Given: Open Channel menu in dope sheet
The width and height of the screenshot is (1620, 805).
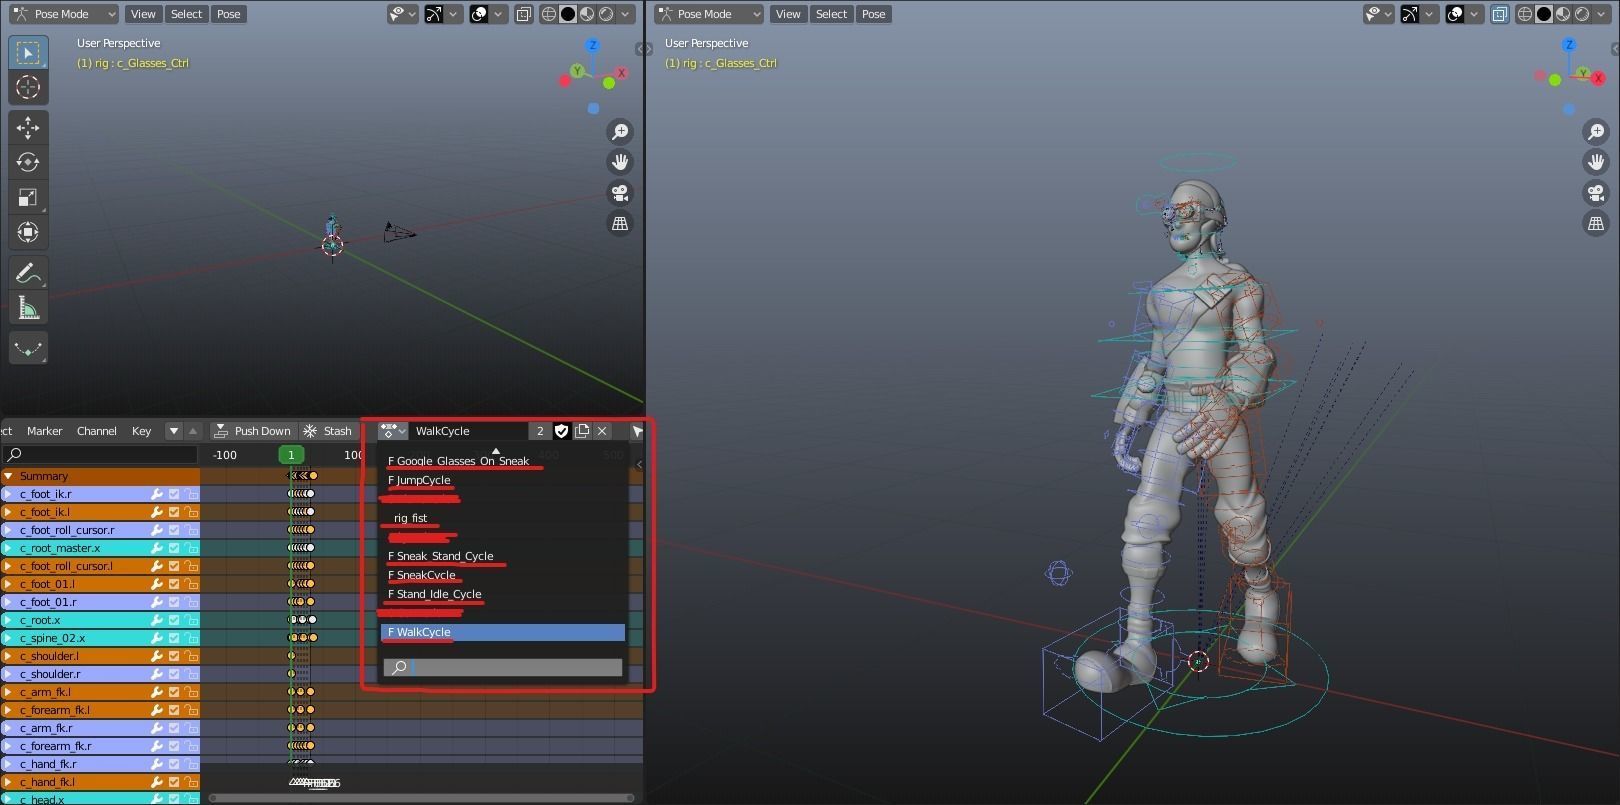Looking at the screenshot, I should click(x=97, y=431).
